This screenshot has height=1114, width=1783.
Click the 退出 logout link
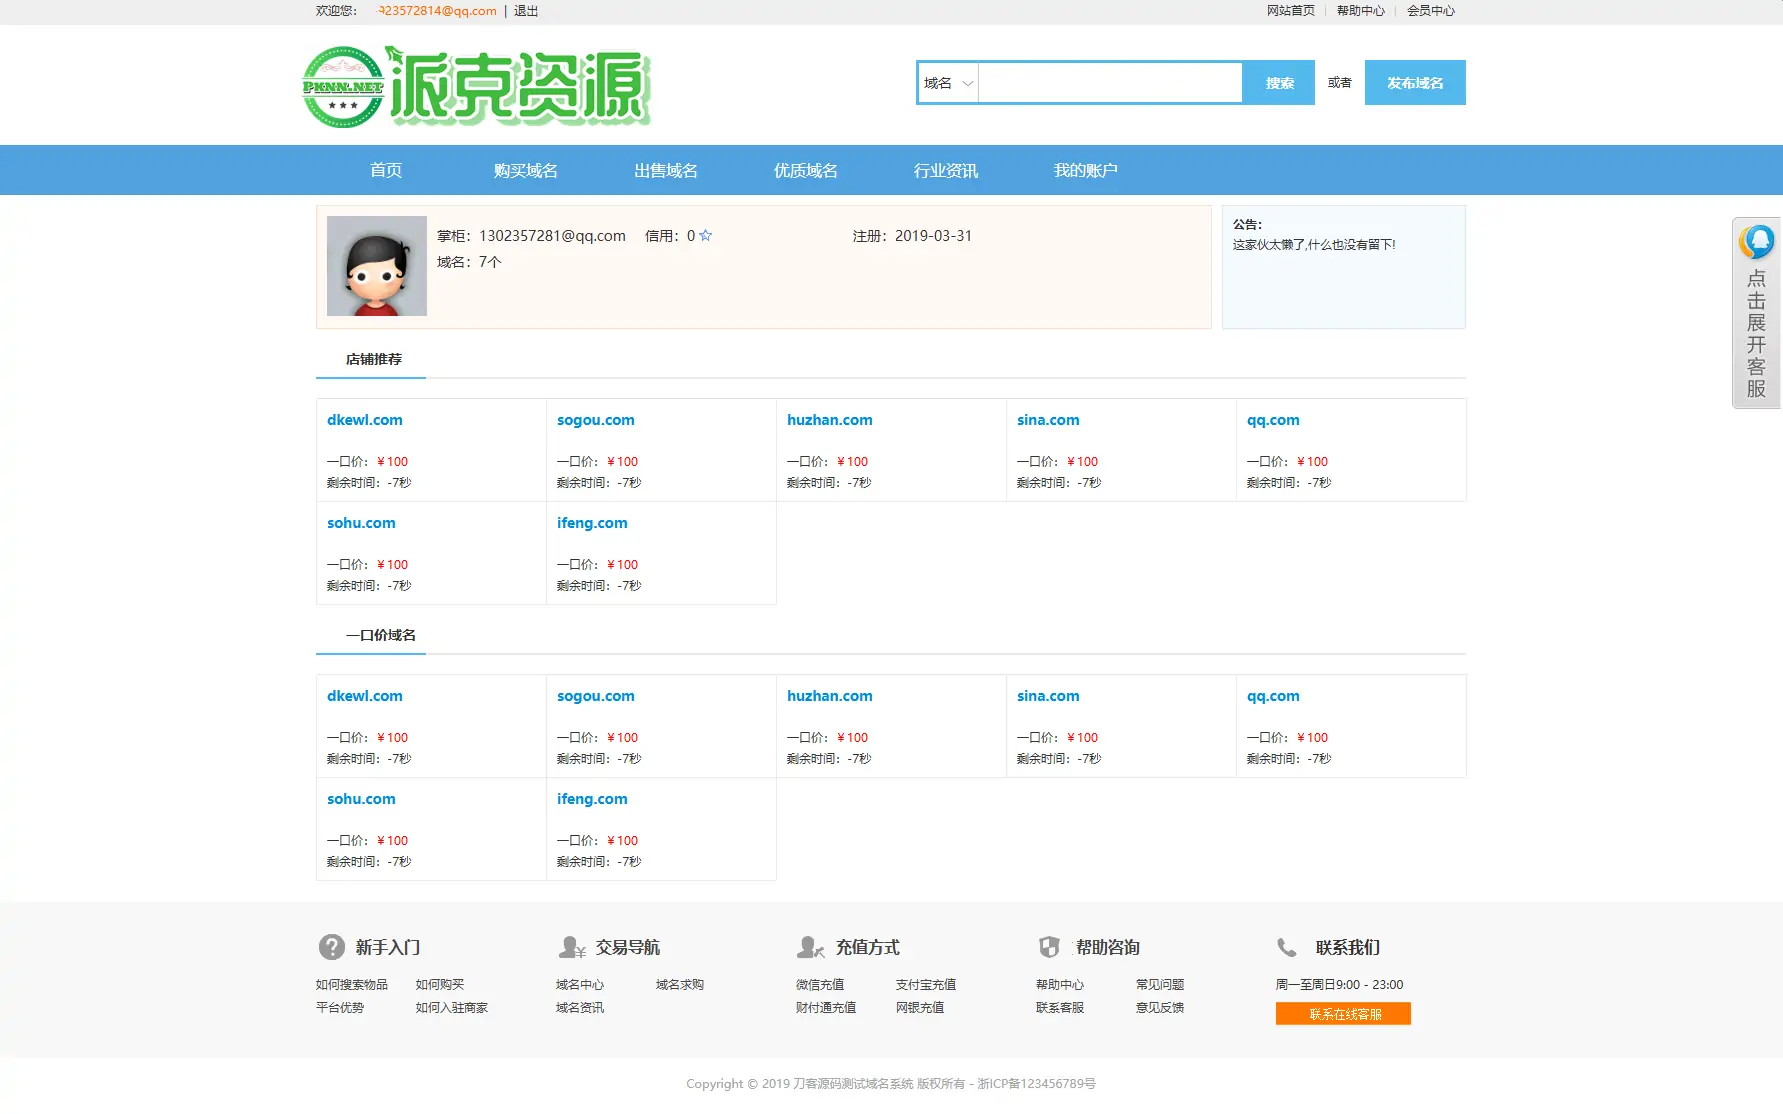pyautogui.click(x=526, y=11)
